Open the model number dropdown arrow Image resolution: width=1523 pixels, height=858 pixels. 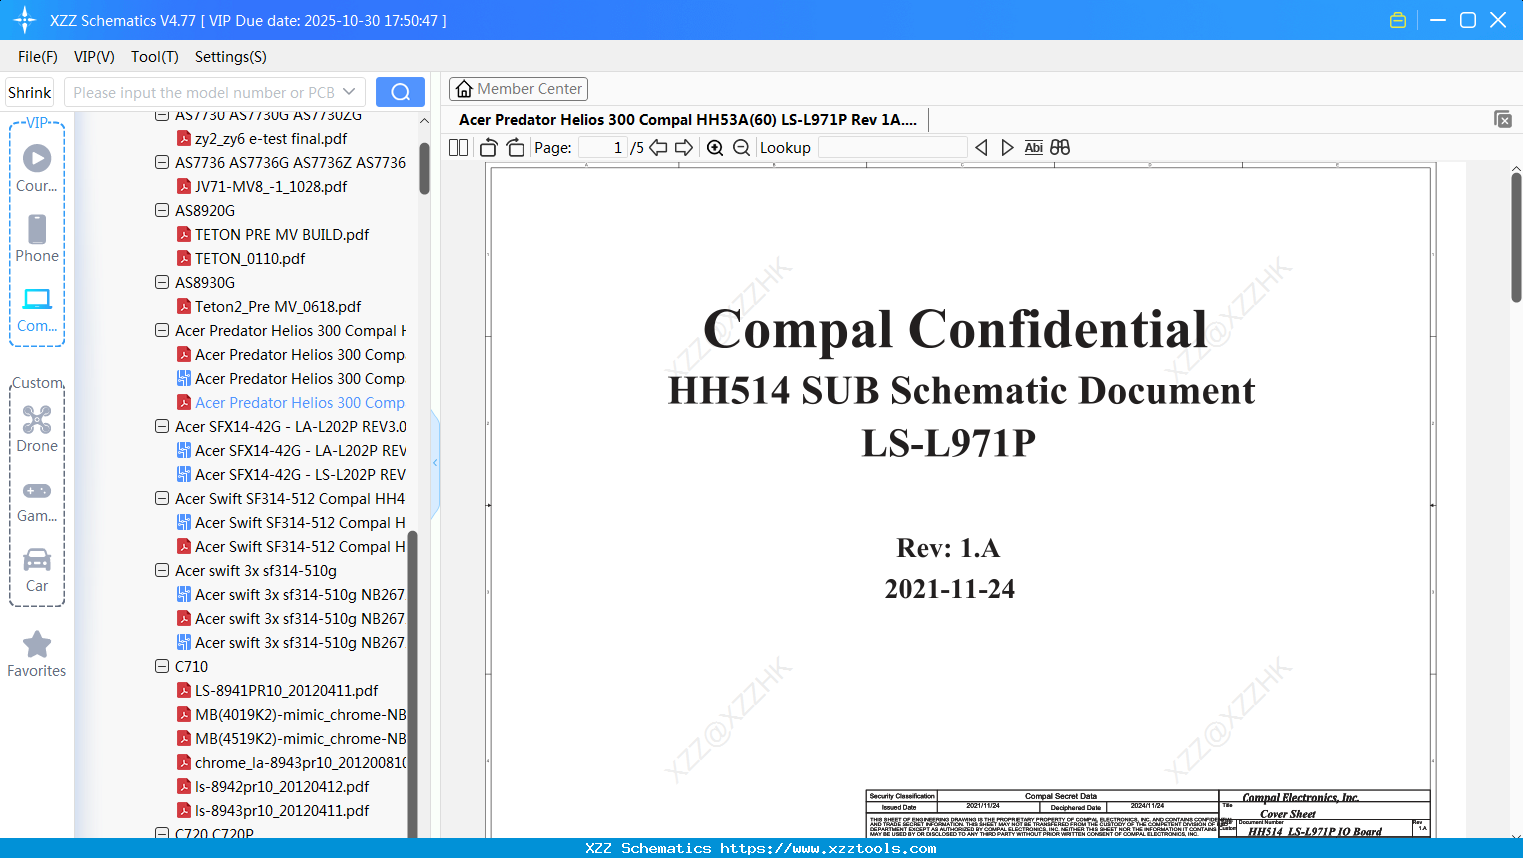pos(349,92)
